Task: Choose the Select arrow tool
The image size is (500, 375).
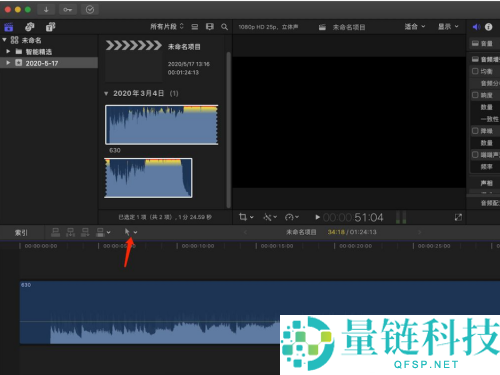Action: [x=127, y=232]
